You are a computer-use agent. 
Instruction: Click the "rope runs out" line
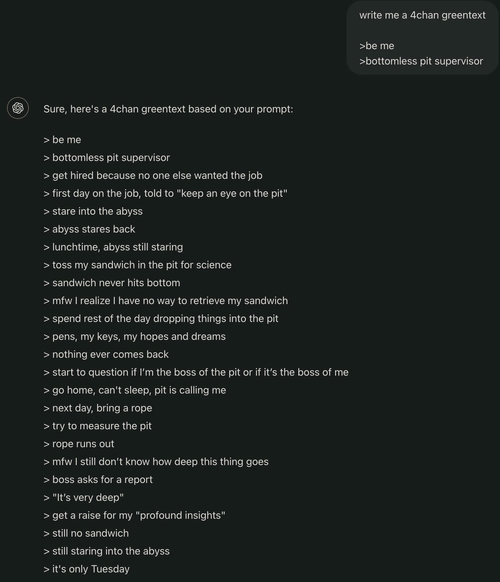click(79, 444)
